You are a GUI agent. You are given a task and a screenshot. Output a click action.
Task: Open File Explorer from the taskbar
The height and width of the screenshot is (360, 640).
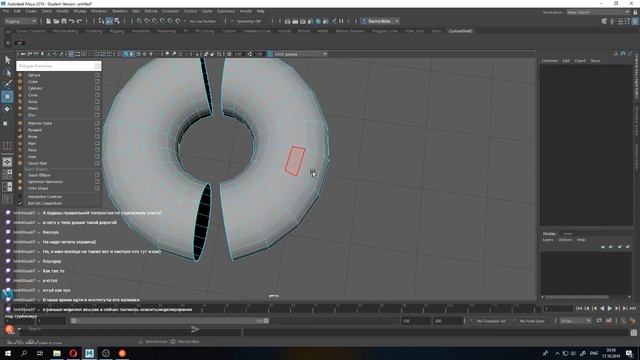point(57,353)
